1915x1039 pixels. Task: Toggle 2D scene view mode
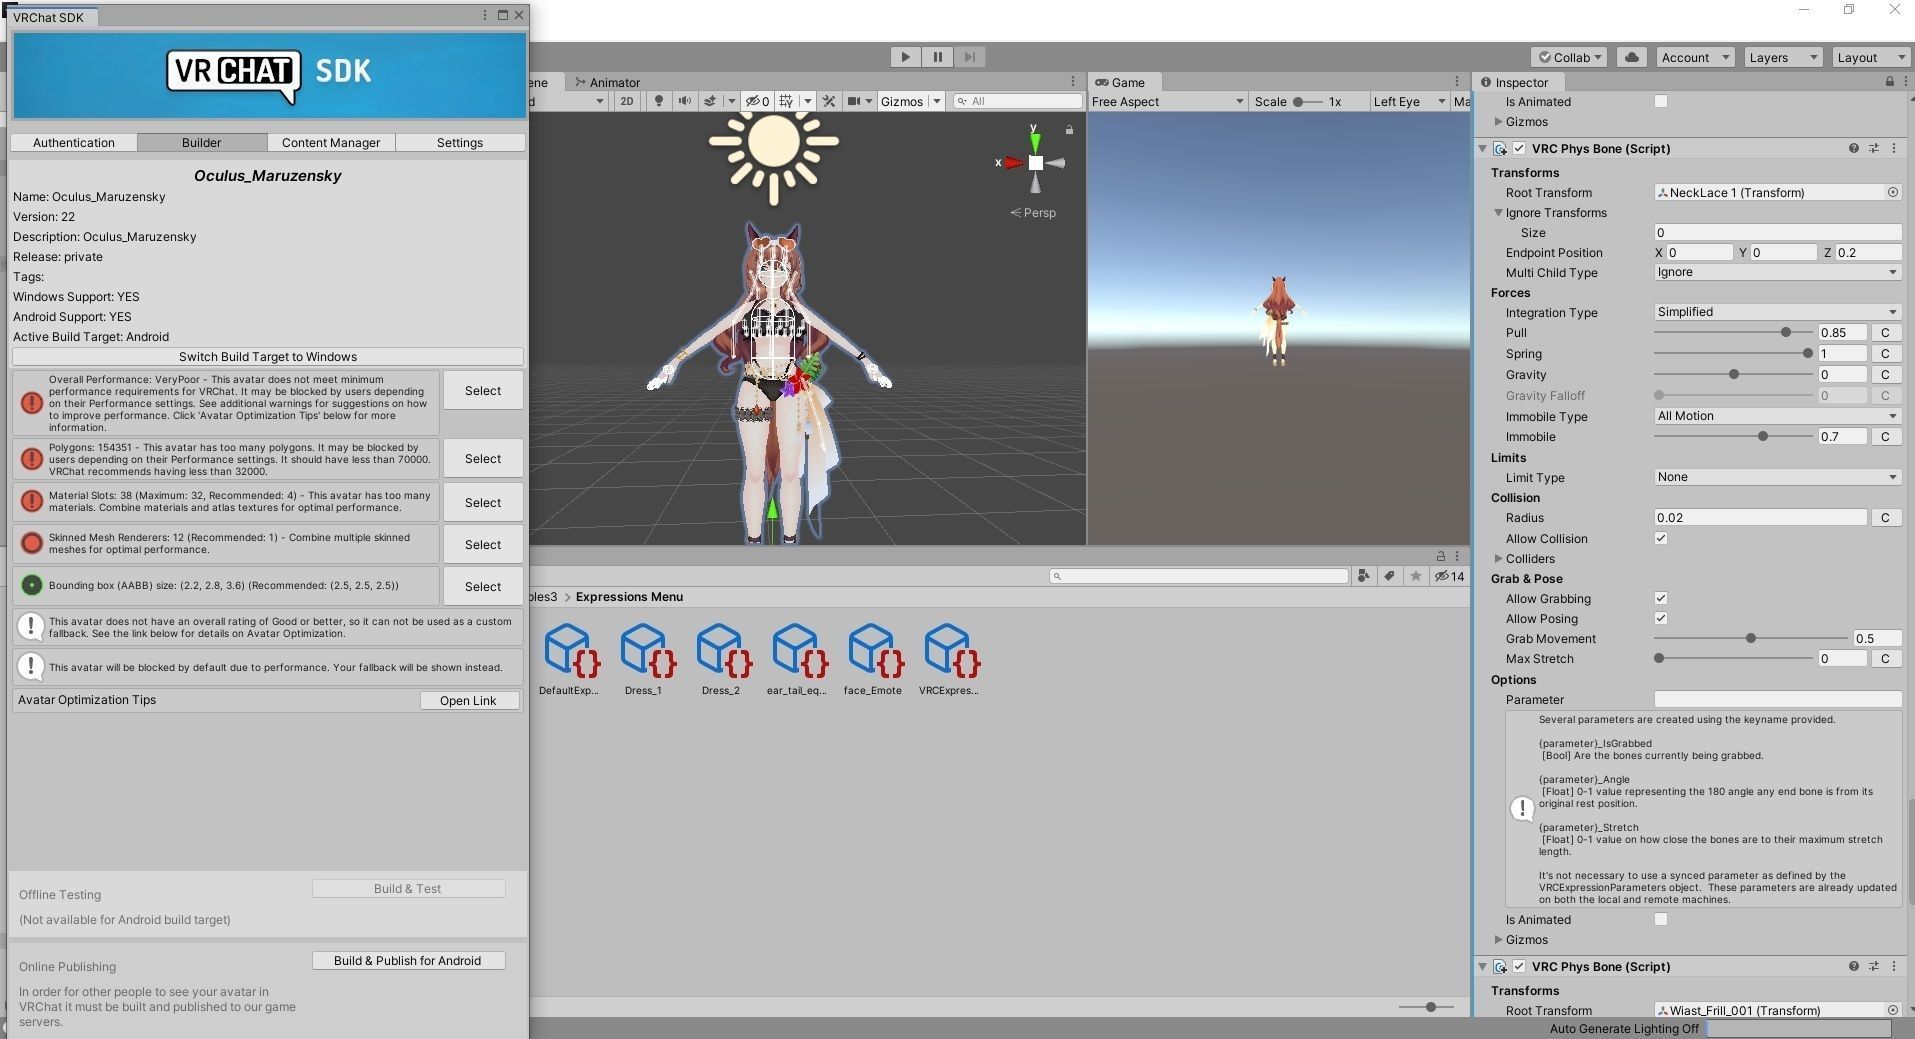click(x=627, y=101)
